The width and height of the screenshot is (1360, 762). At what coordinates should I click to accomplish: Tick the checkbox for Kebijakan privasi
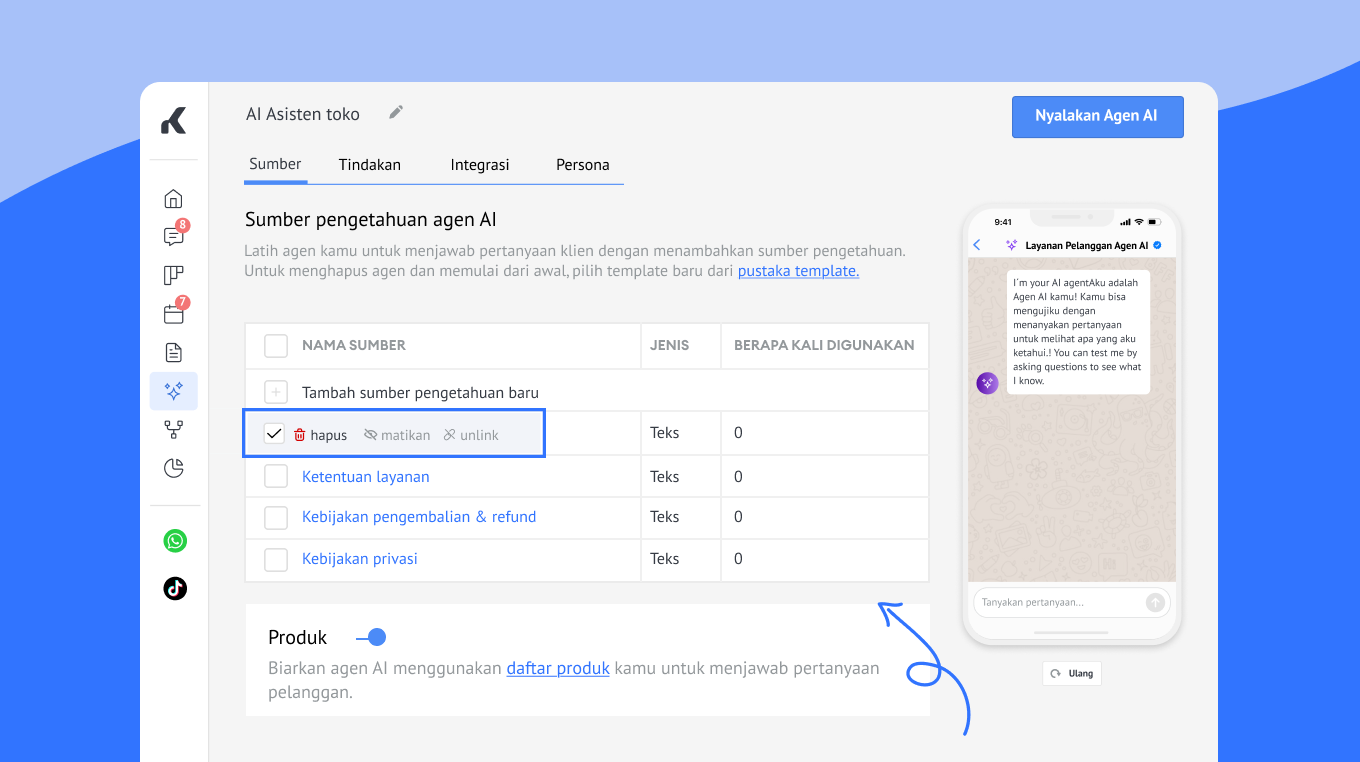point(276,559)
